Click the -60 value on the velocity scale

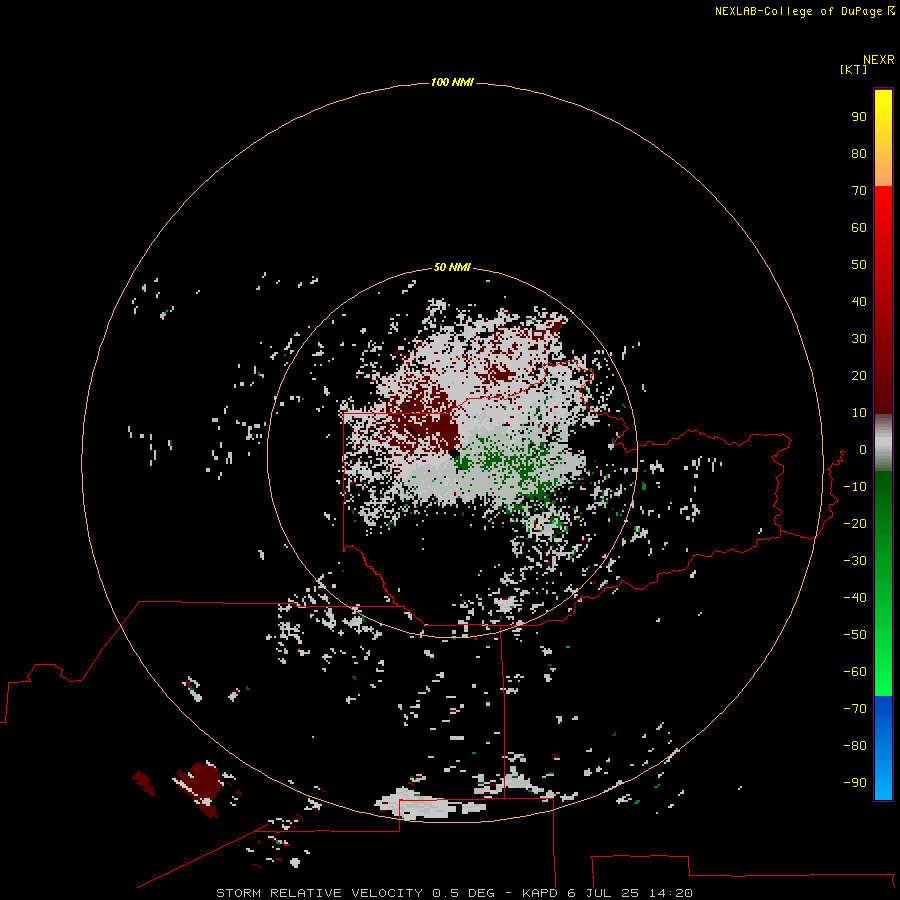(x=855, y=672)
